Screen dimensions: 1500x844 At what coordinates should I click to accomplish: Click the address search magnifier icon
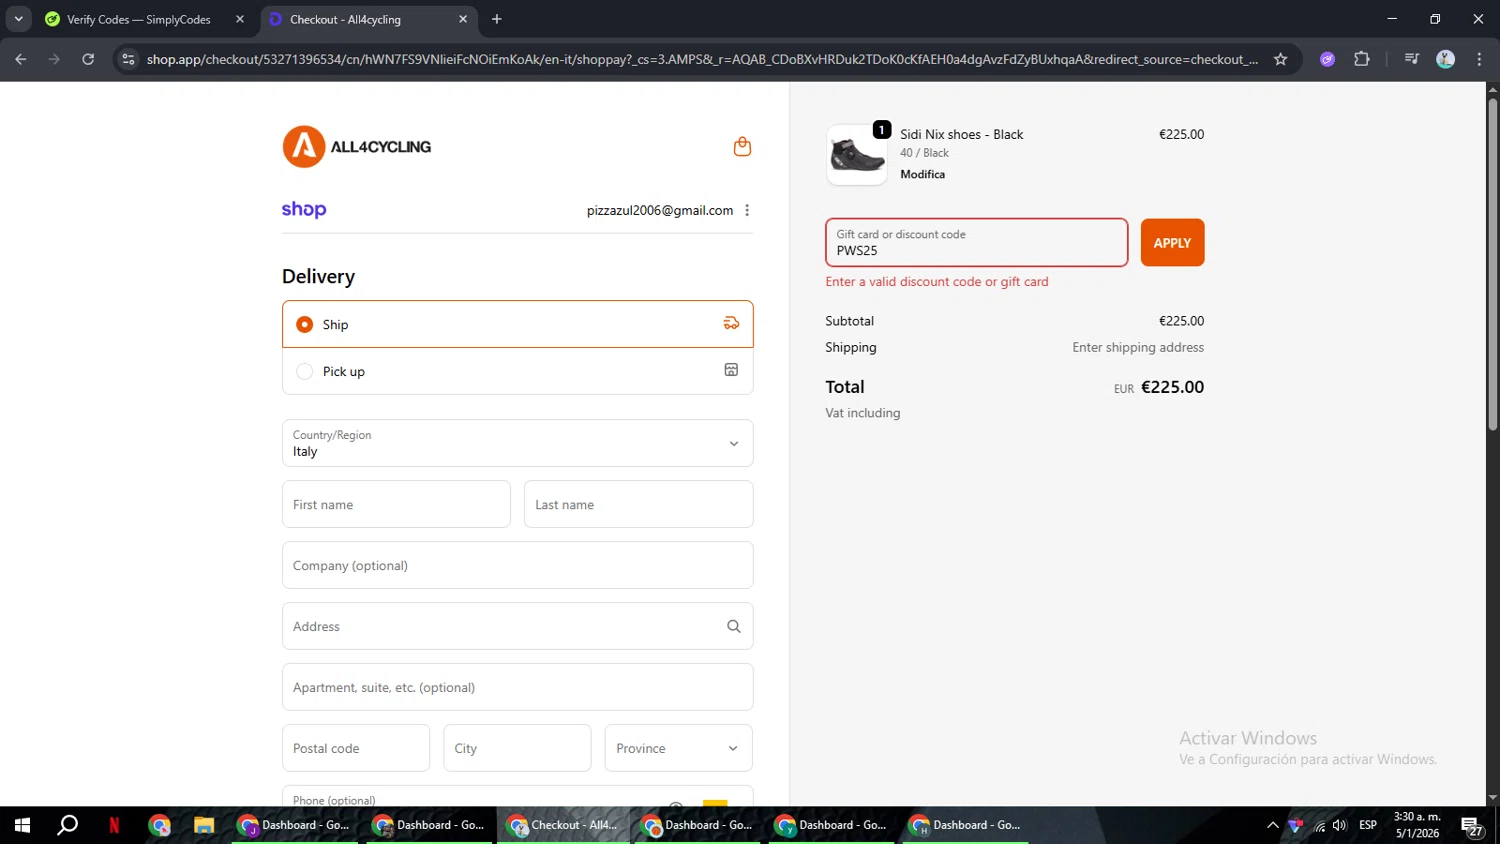click(733, 626)
